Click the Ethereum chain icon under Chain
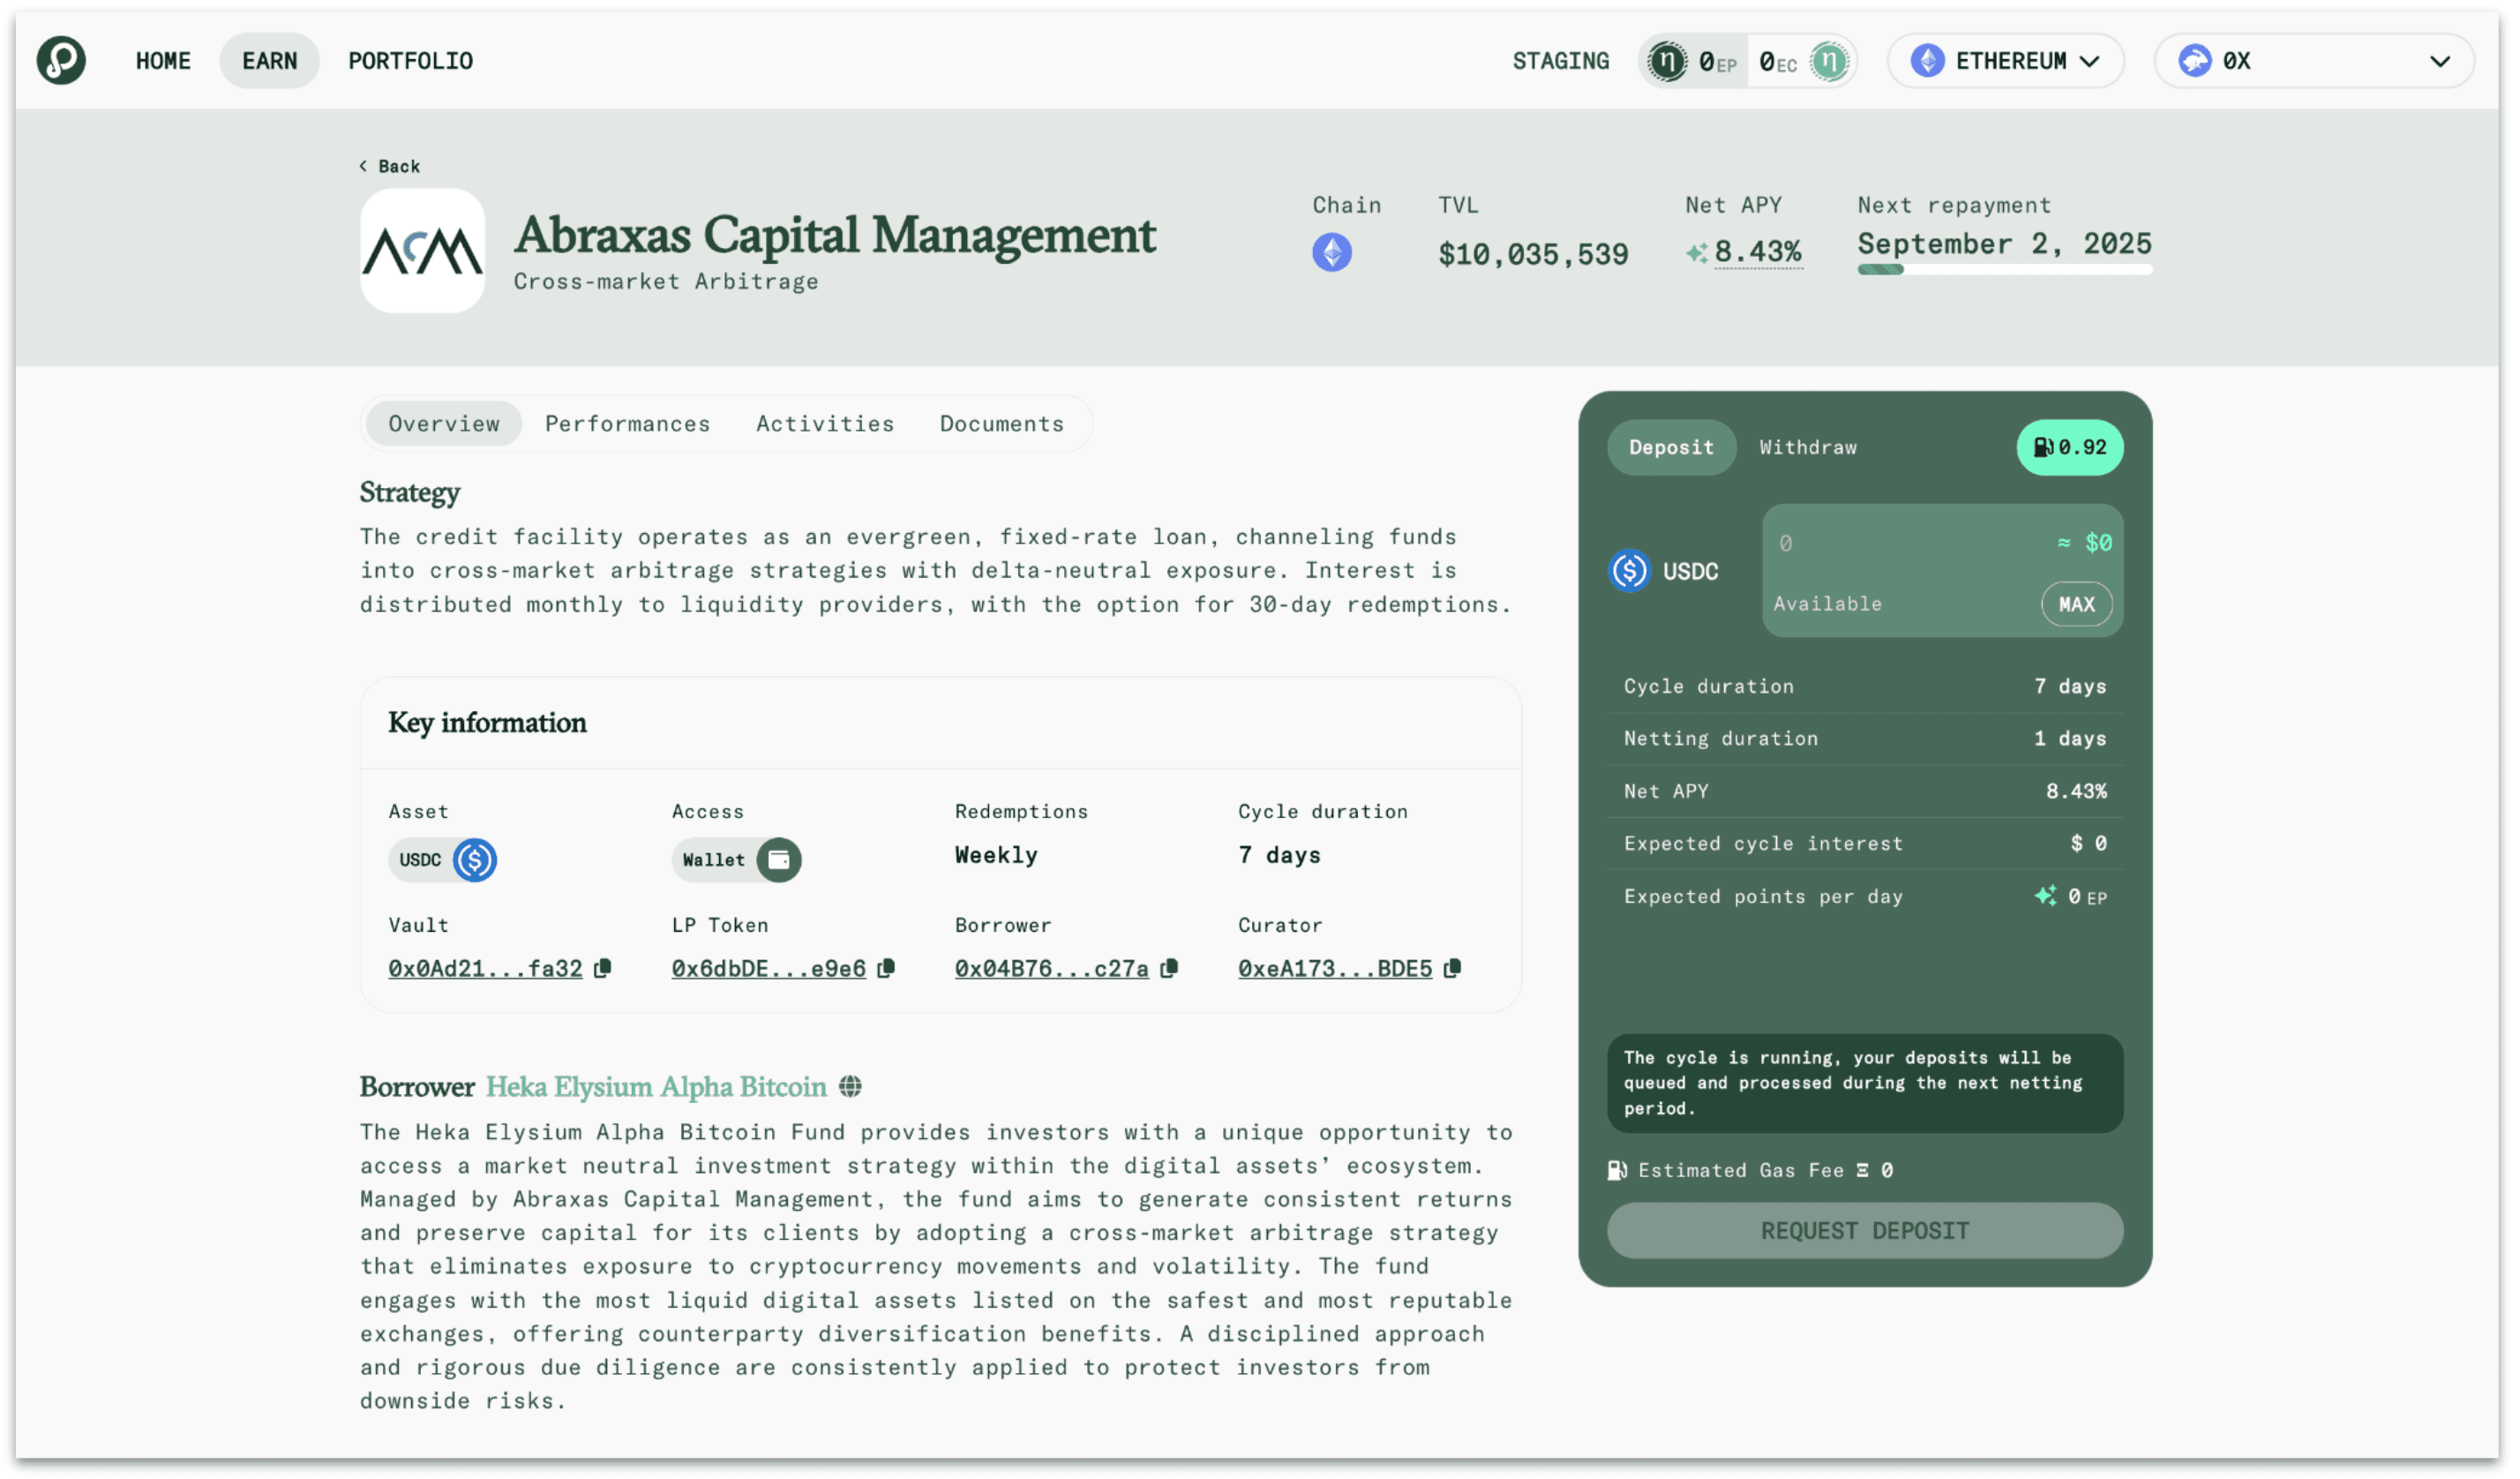The image size is (2520, 1479). (1331, 252)
